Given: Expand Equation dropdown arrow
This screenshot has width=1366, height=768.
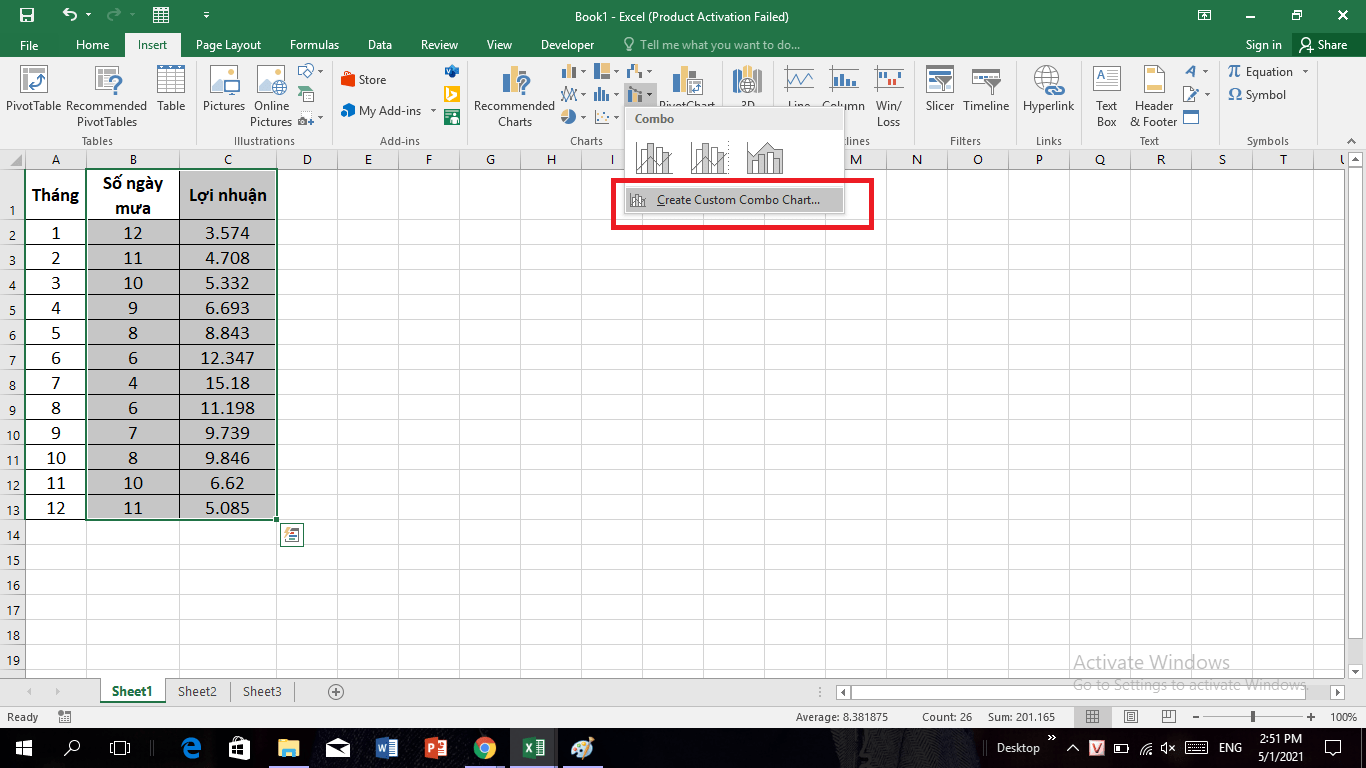Looking at the screenshot, I should (x=1305, y=72).
